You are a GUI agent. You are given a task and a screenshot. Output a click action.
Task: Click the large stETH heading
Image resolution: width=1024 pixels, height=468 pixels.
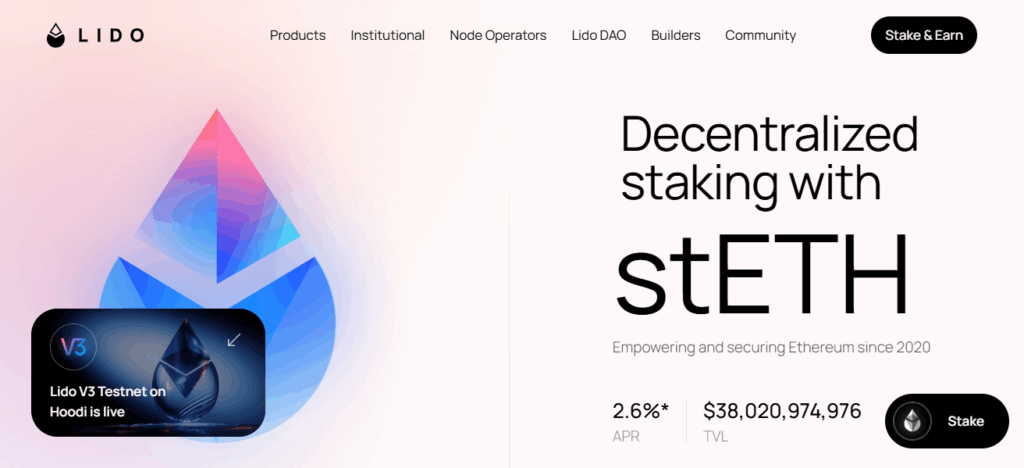click(x=762, y=272)
